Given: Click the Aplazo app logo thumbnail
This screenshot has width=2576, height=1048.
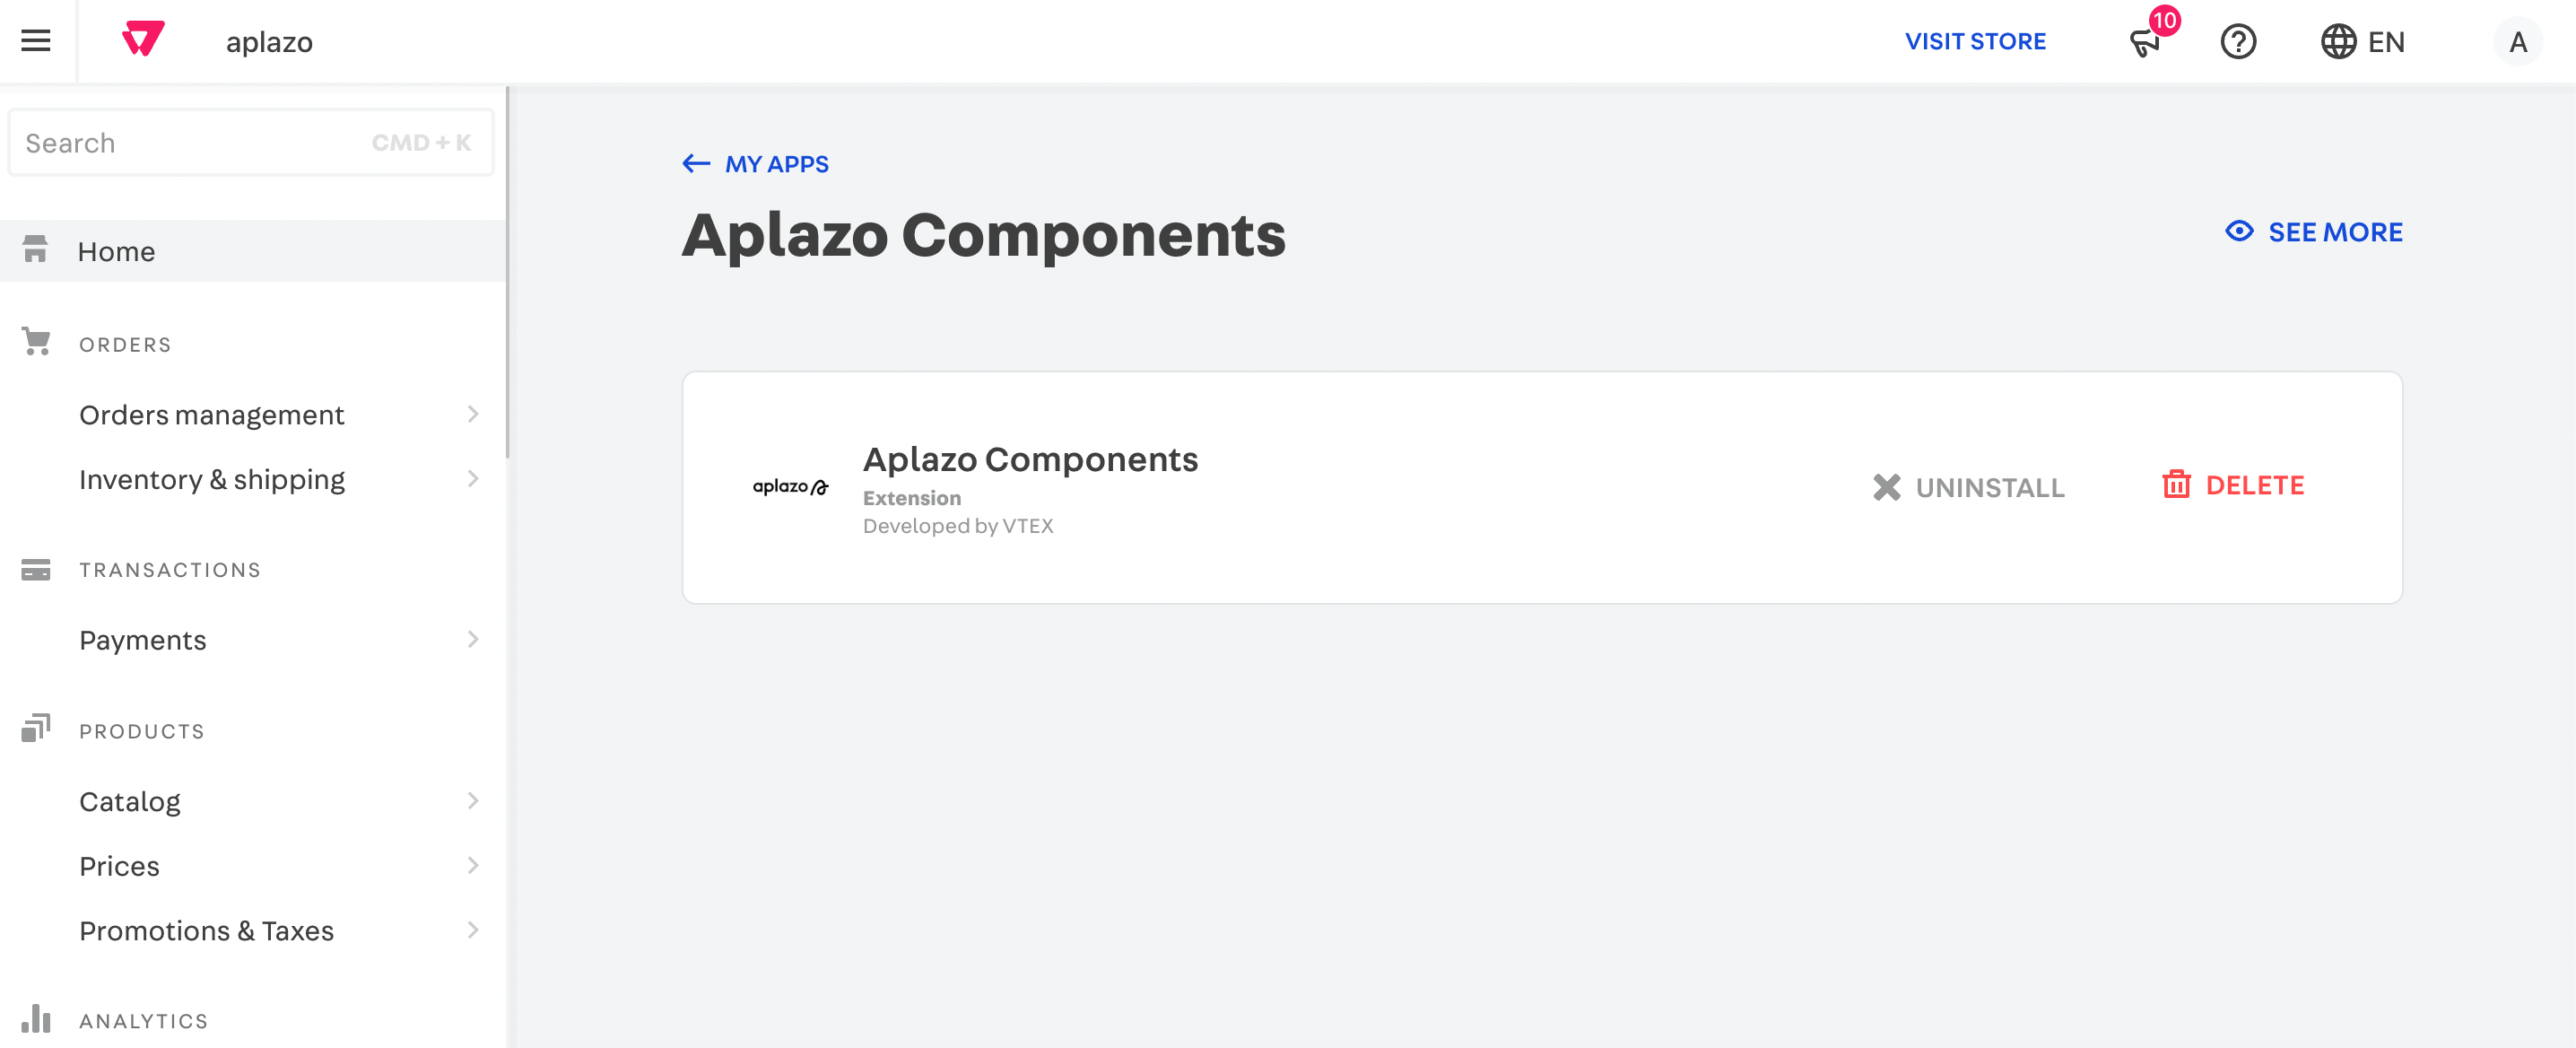Looking at the screenshot, I should pos(790,487).
